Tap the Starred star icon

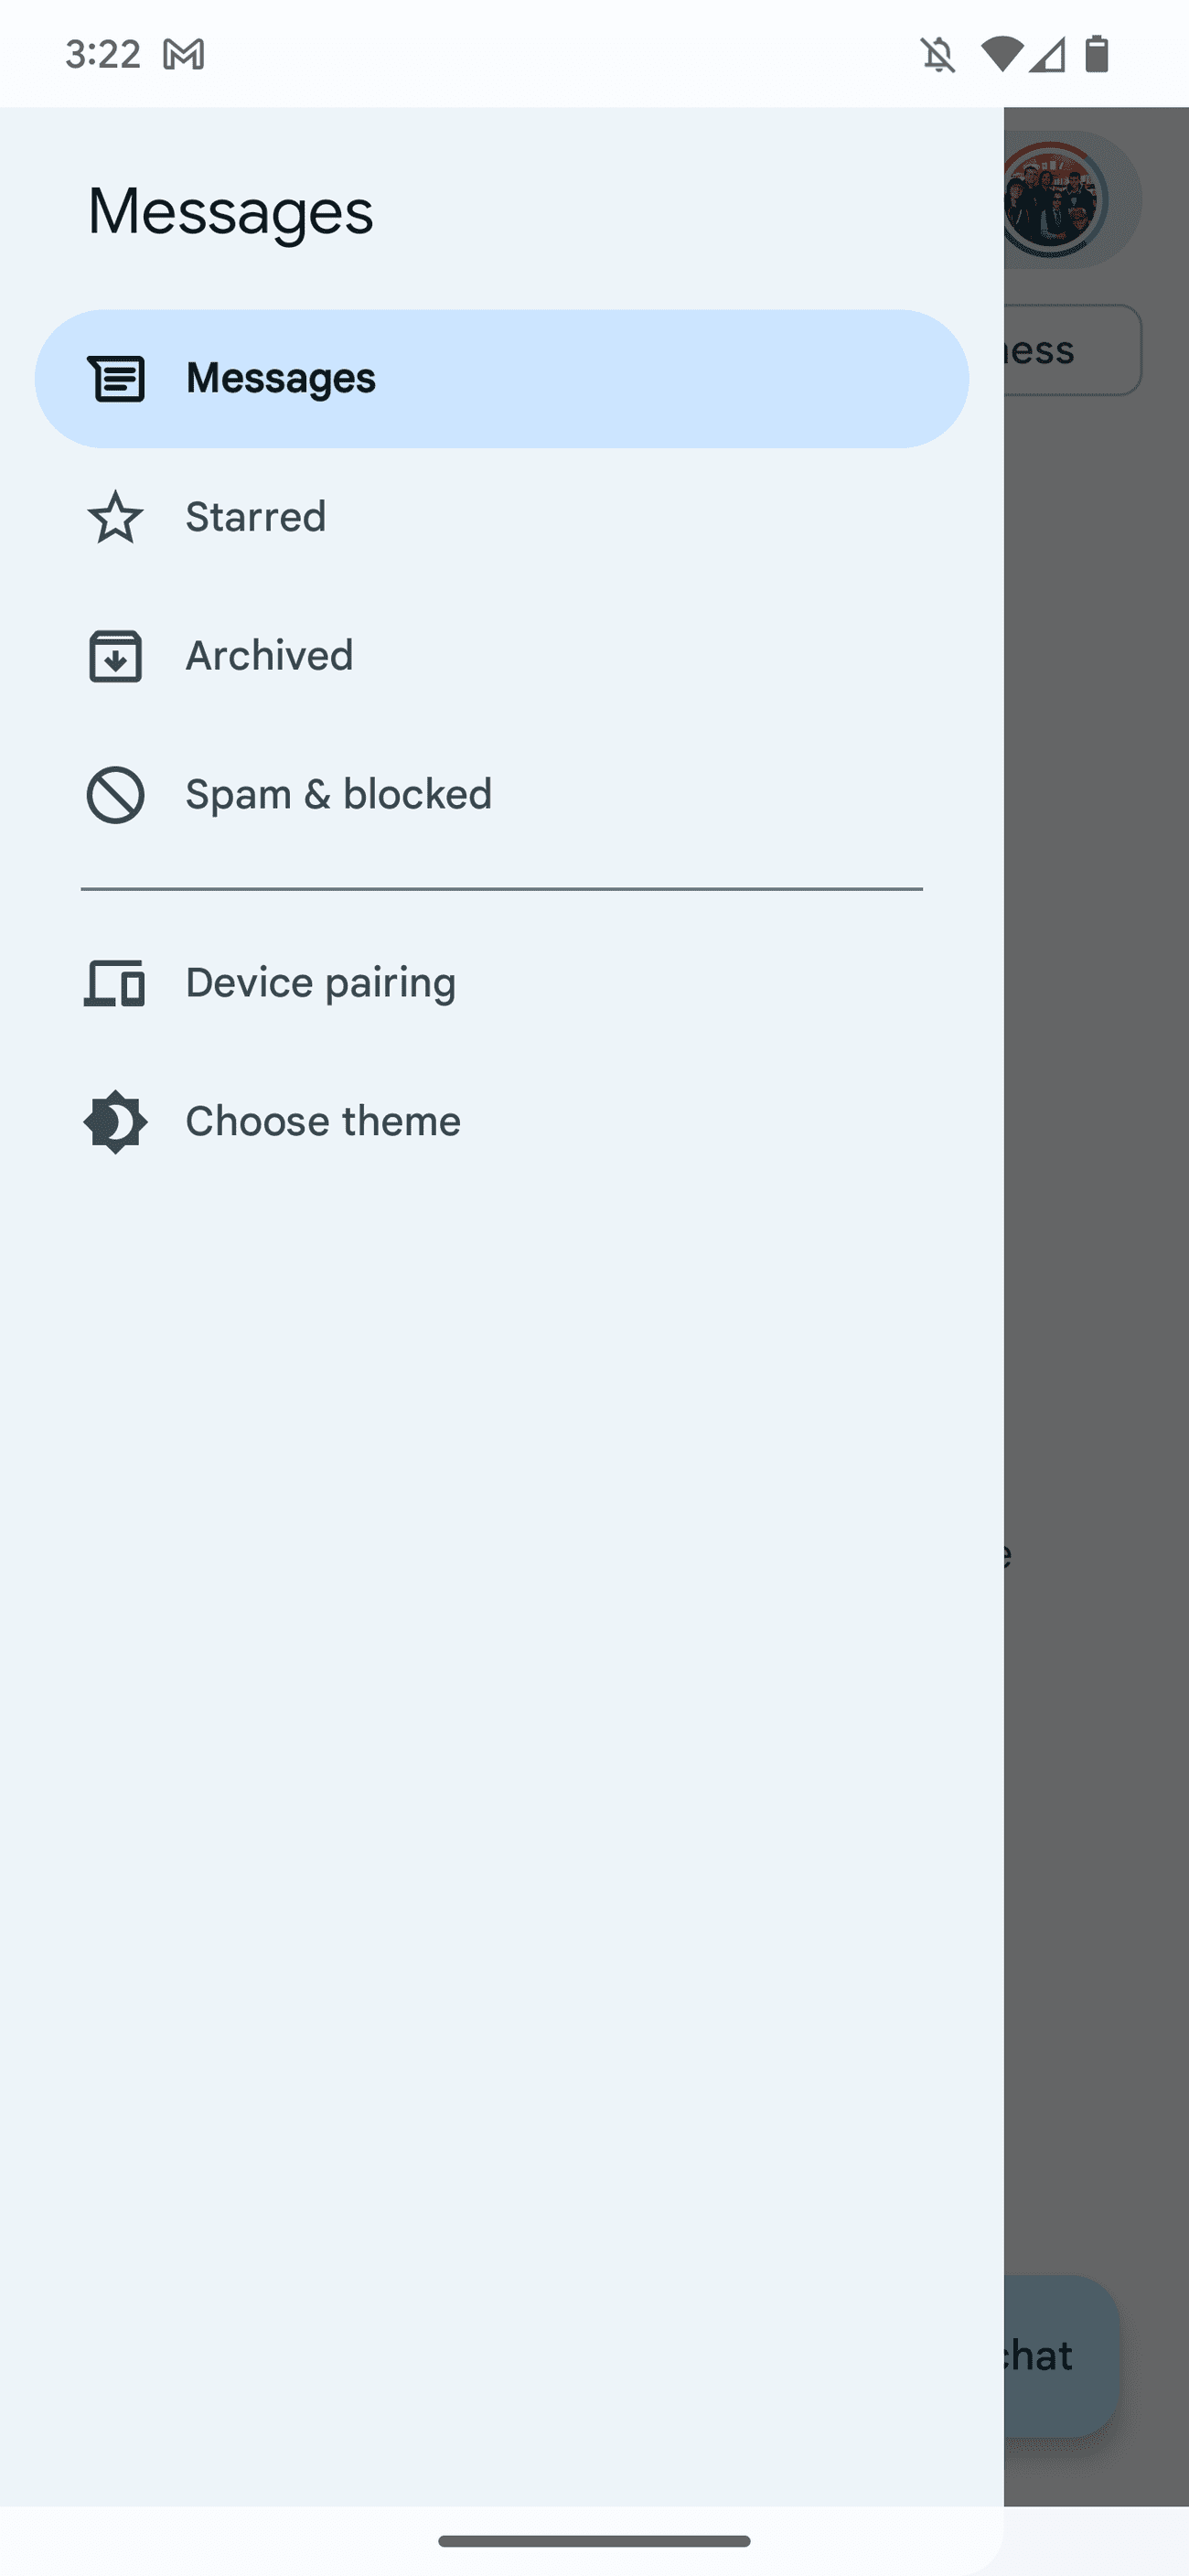[116, 517]
